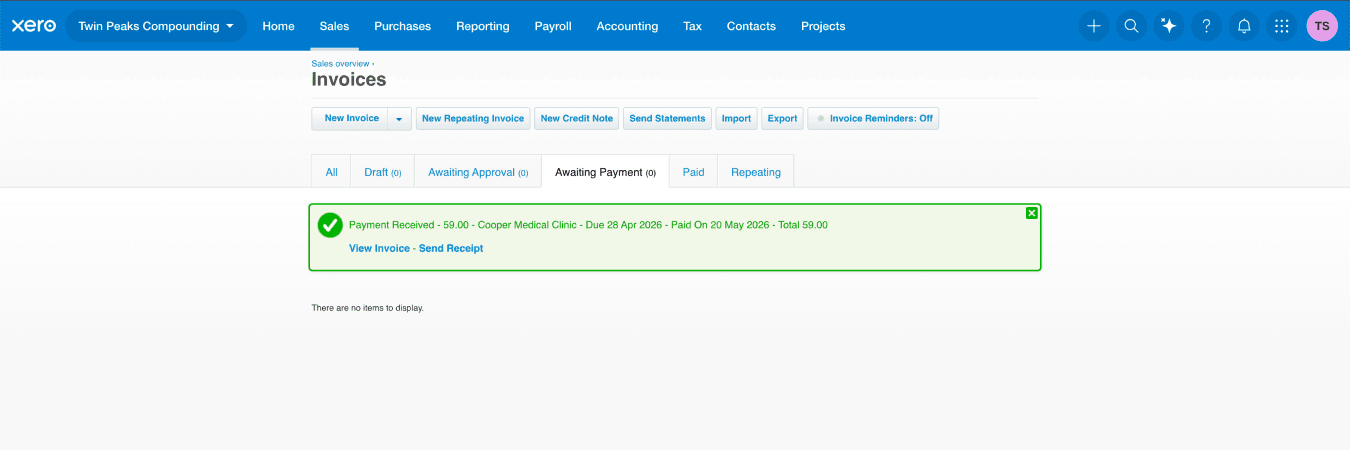Open Twin Peaks Compounding organisation dropdown

[x=156, y=26]
